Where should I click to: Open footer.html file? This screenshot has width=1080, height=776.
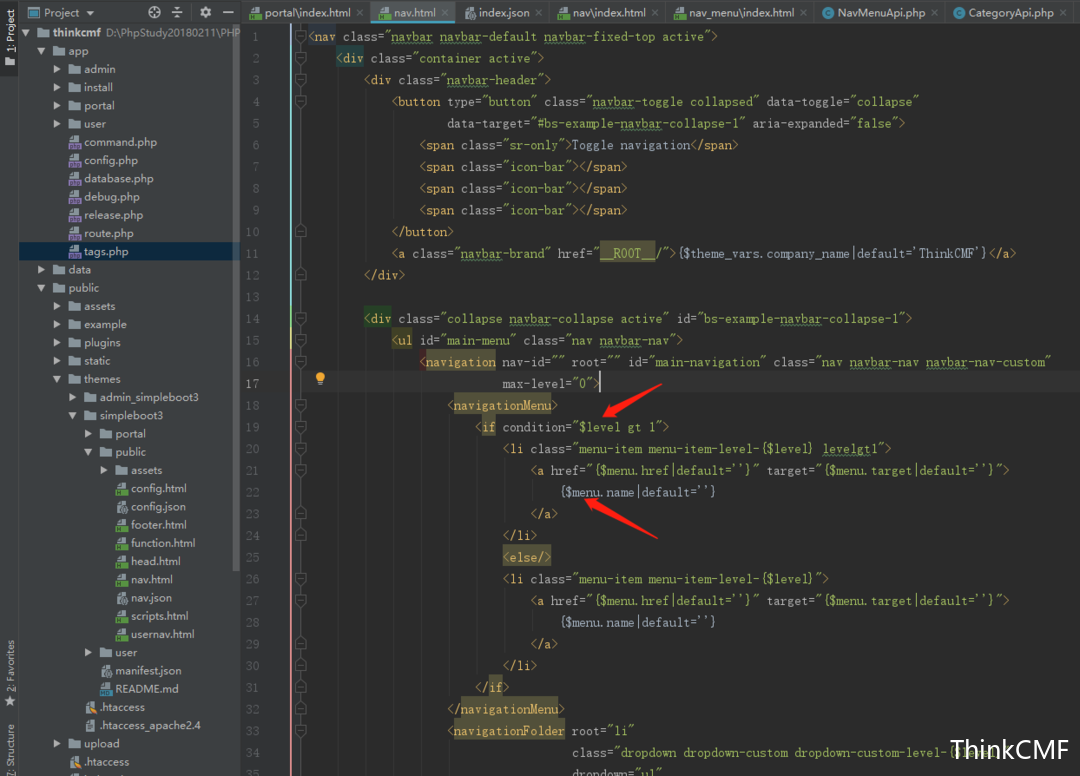158,525
